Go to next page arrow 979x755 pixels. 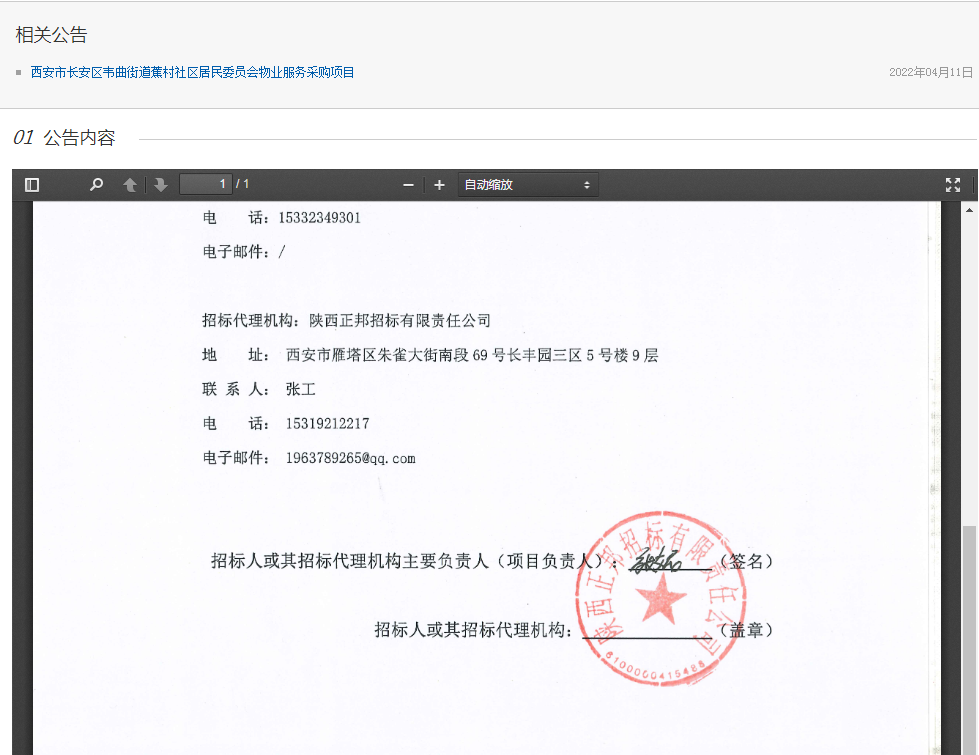(x=160, y=185)
